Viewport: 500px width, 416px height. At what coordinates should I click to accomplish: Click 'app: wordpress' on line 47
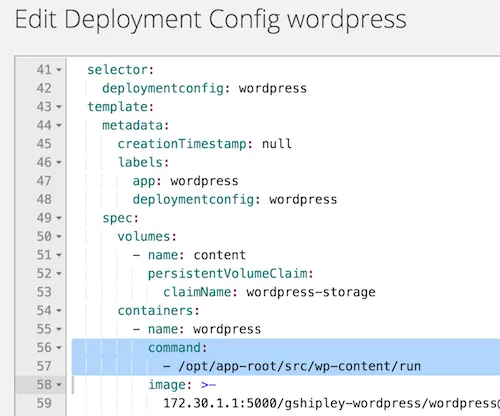click(x=185, y=181)
